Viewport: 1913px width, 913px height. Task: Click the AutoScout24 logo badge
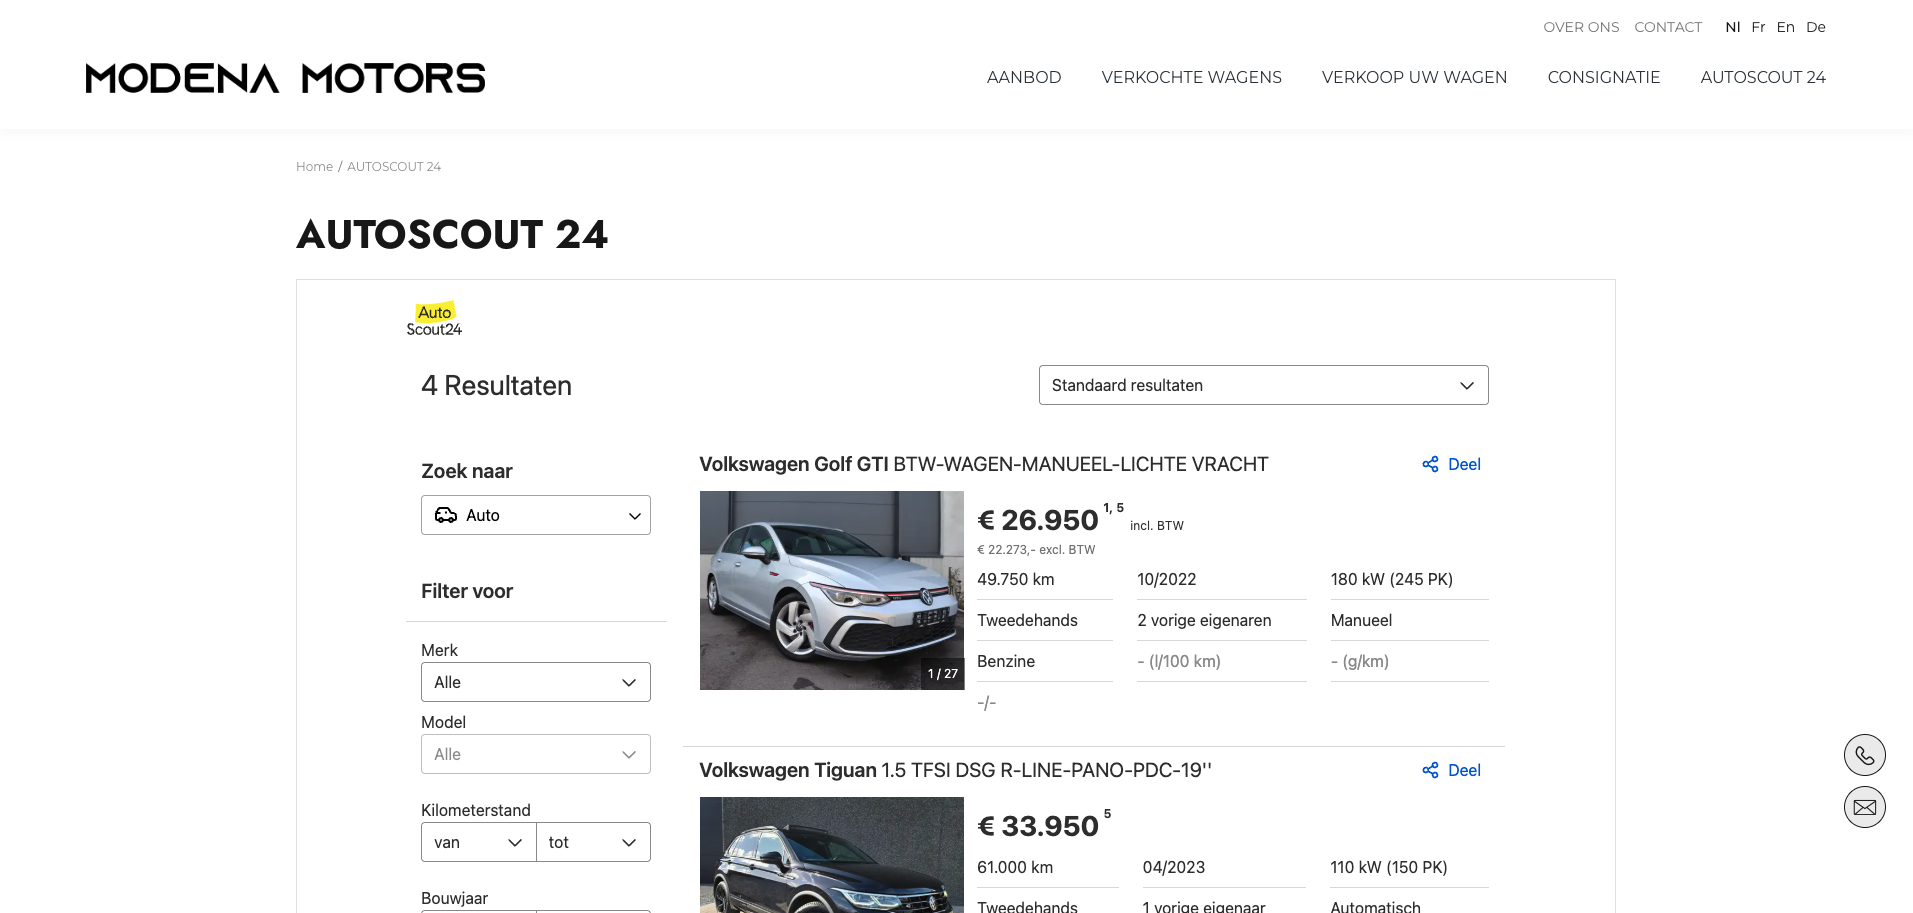pyautogui.click(x=434, y=320)
